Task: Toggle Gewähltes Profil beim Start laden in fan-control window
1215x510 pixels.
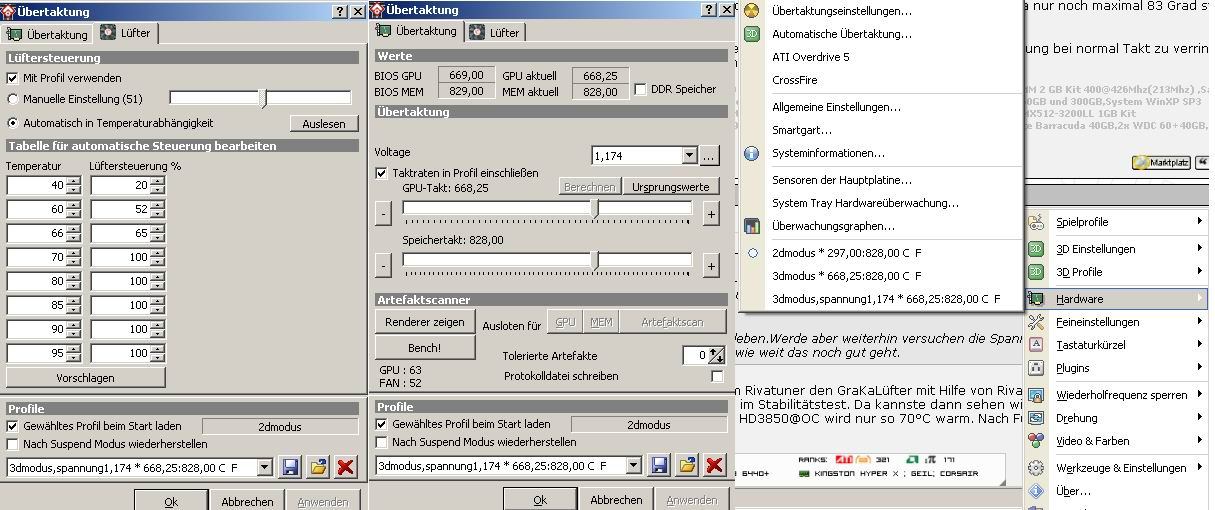Action: pyautogui.click(x=13, y=427)
